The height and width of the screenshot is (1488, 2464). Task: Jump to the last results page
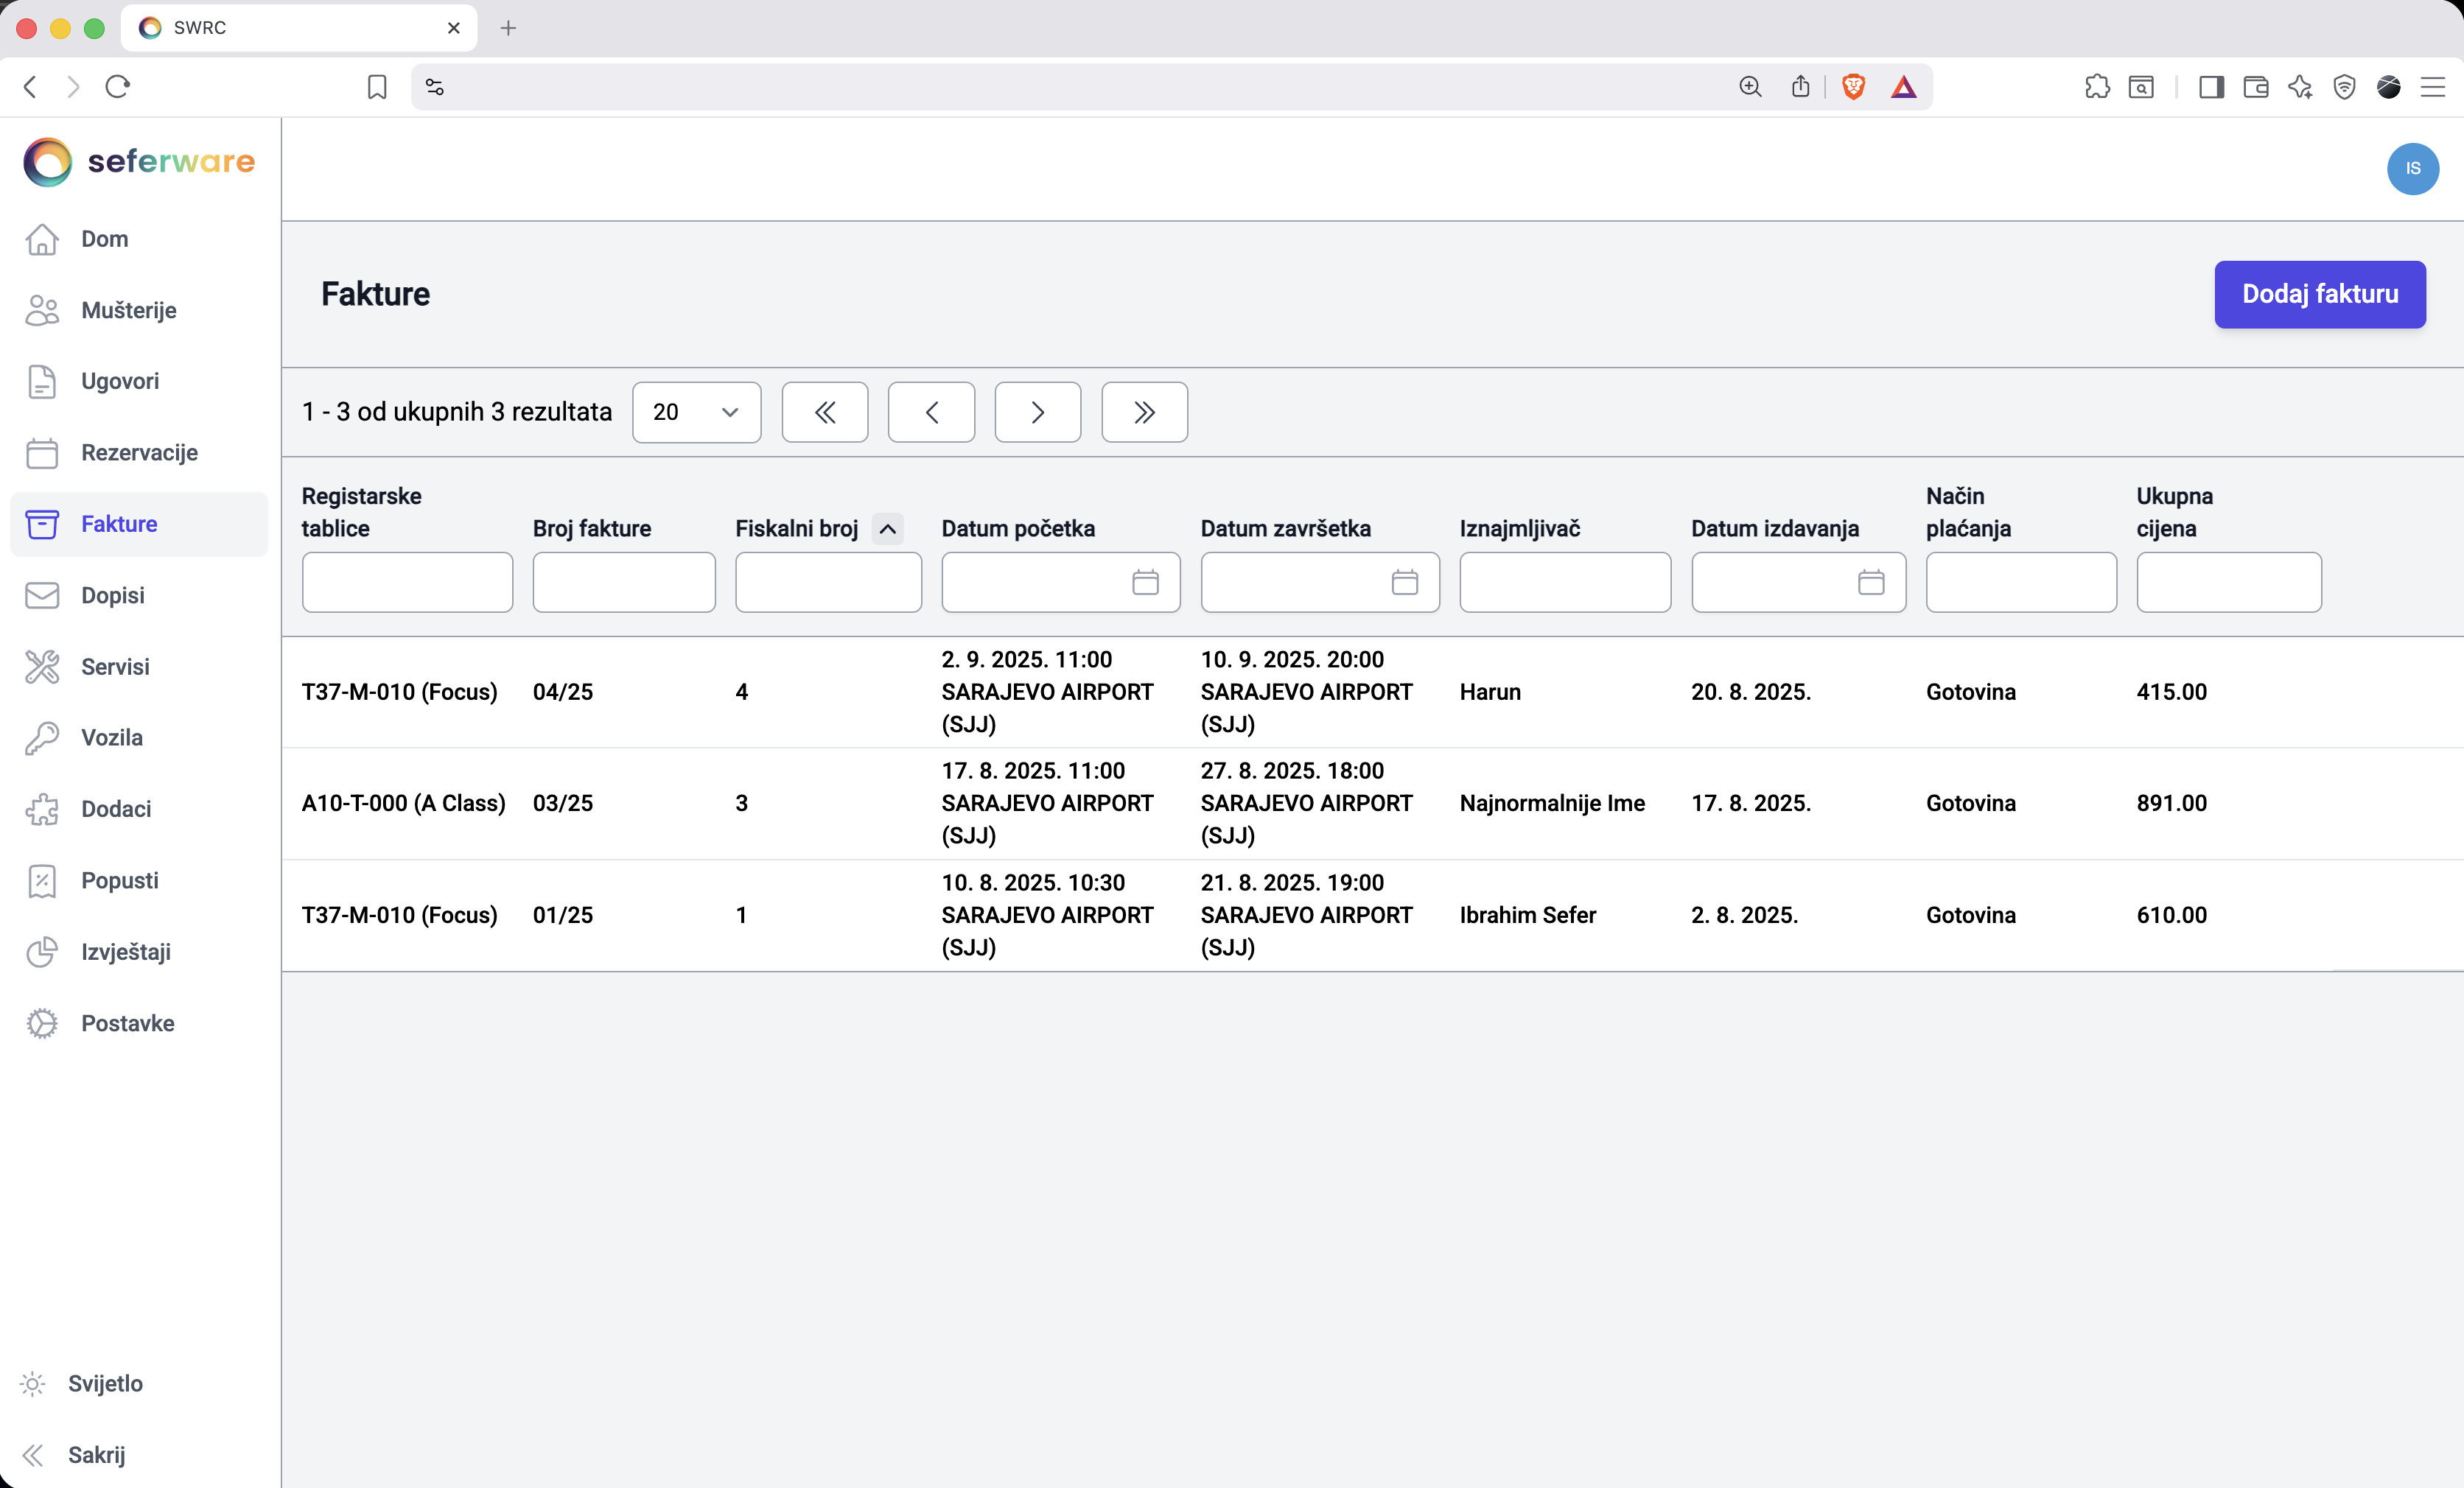point(1144,412)
